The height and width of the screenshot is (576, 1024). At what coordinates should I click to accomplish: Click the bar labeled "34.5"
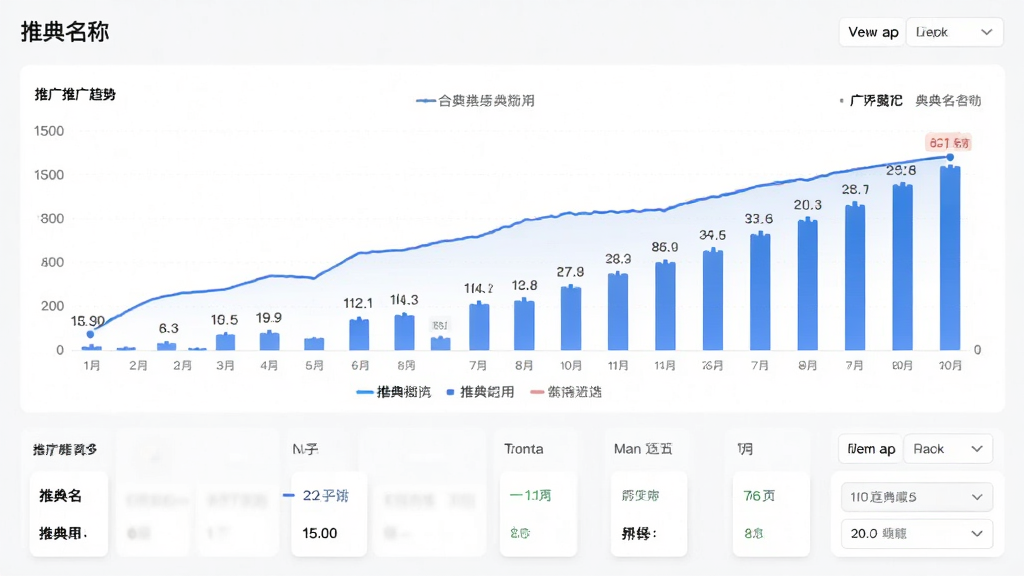712,300
